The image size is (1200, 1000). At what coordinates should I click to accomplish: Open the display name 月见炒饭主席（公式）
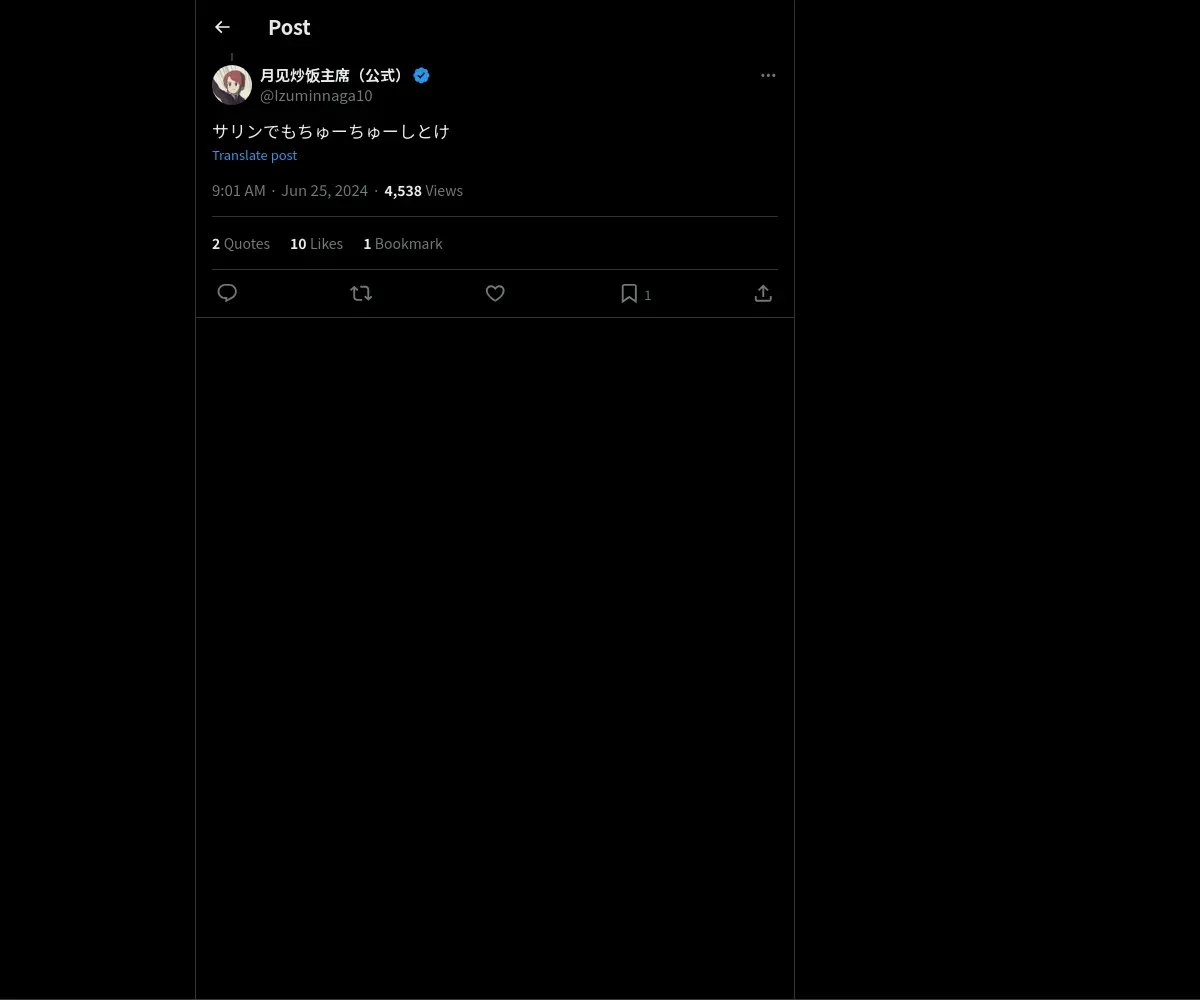334,75
